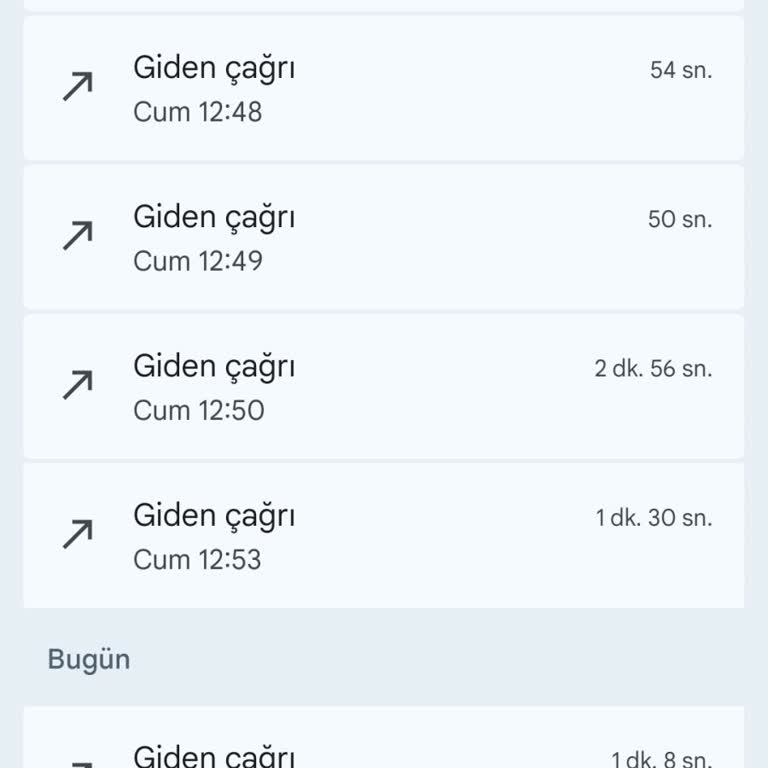Tap the 1 dk. 30 sn. duration text
Image resolution: width=768 pixels, height=768 pixels.
(654, 518)
